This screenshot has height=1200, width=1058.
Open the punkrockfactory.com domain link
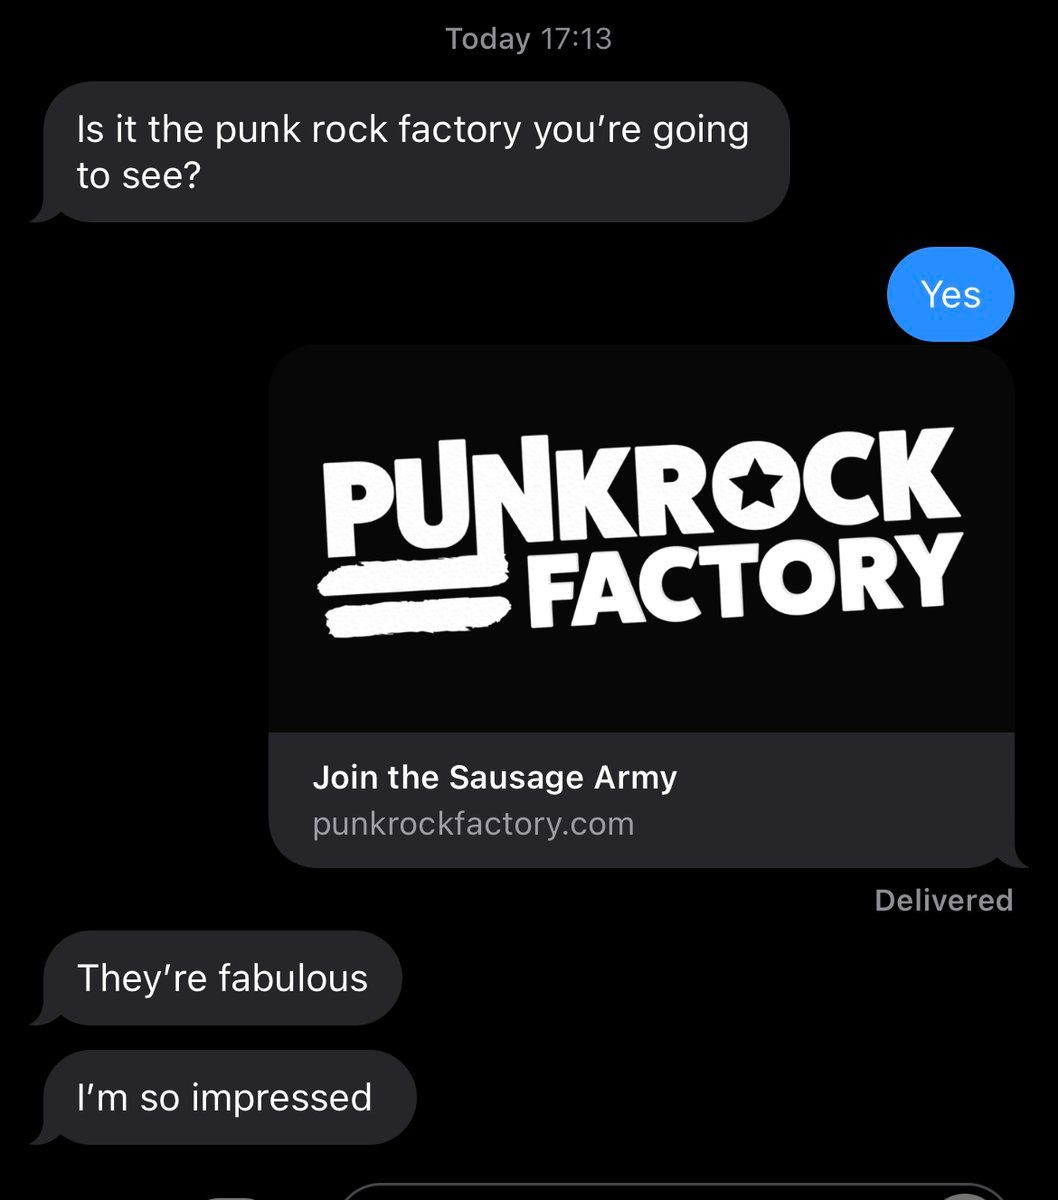point(473,825)
